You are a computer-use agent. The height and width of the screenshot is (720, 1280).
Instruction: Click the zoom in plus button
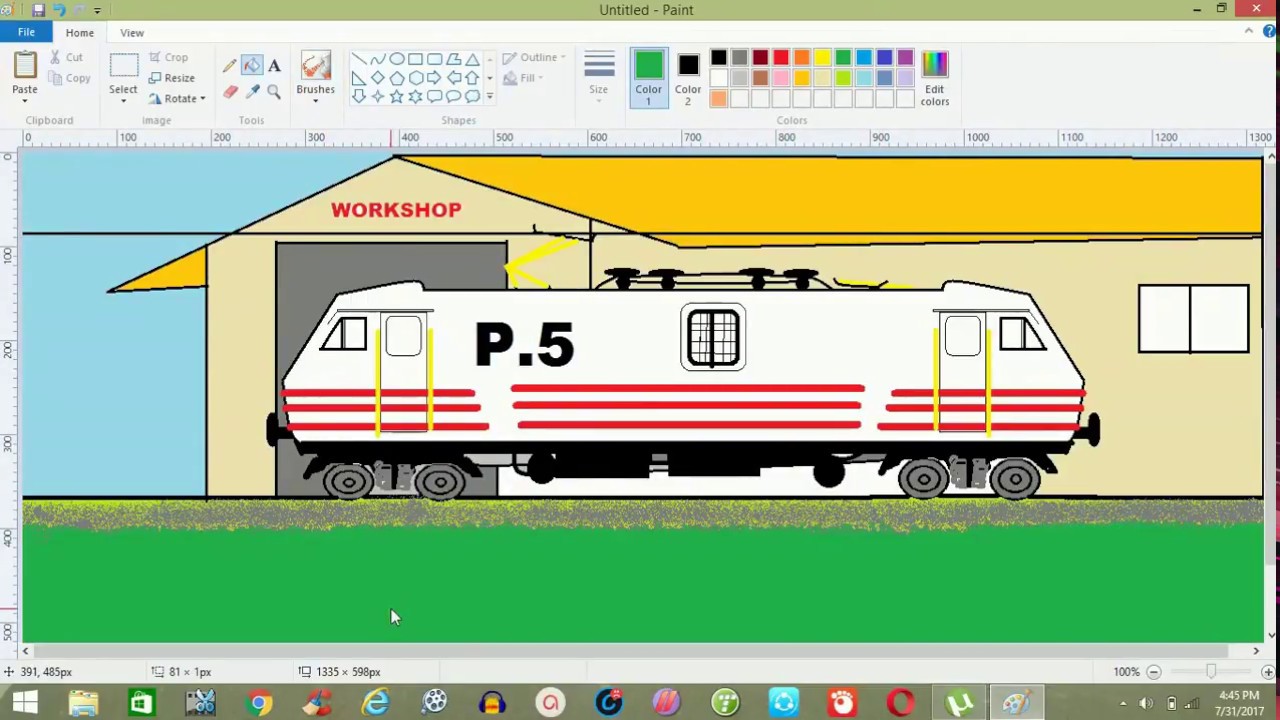1268,672
